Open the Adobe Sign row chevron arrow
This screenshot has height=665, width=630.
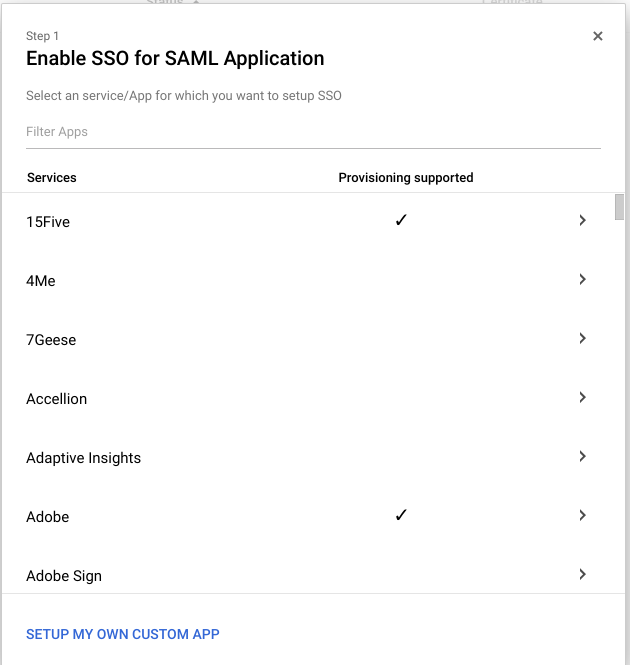click(x=582, y=574)
